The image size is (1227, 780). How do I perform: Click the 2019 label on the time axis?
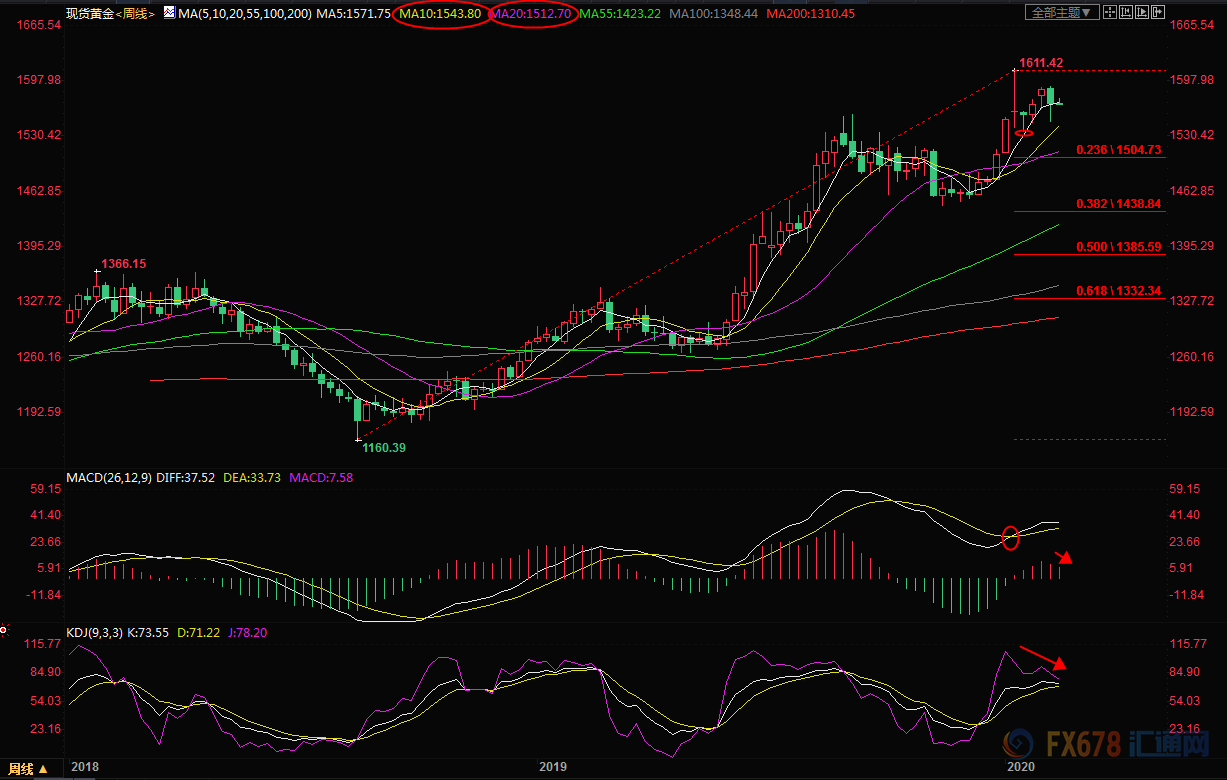[x=553, y=767]
